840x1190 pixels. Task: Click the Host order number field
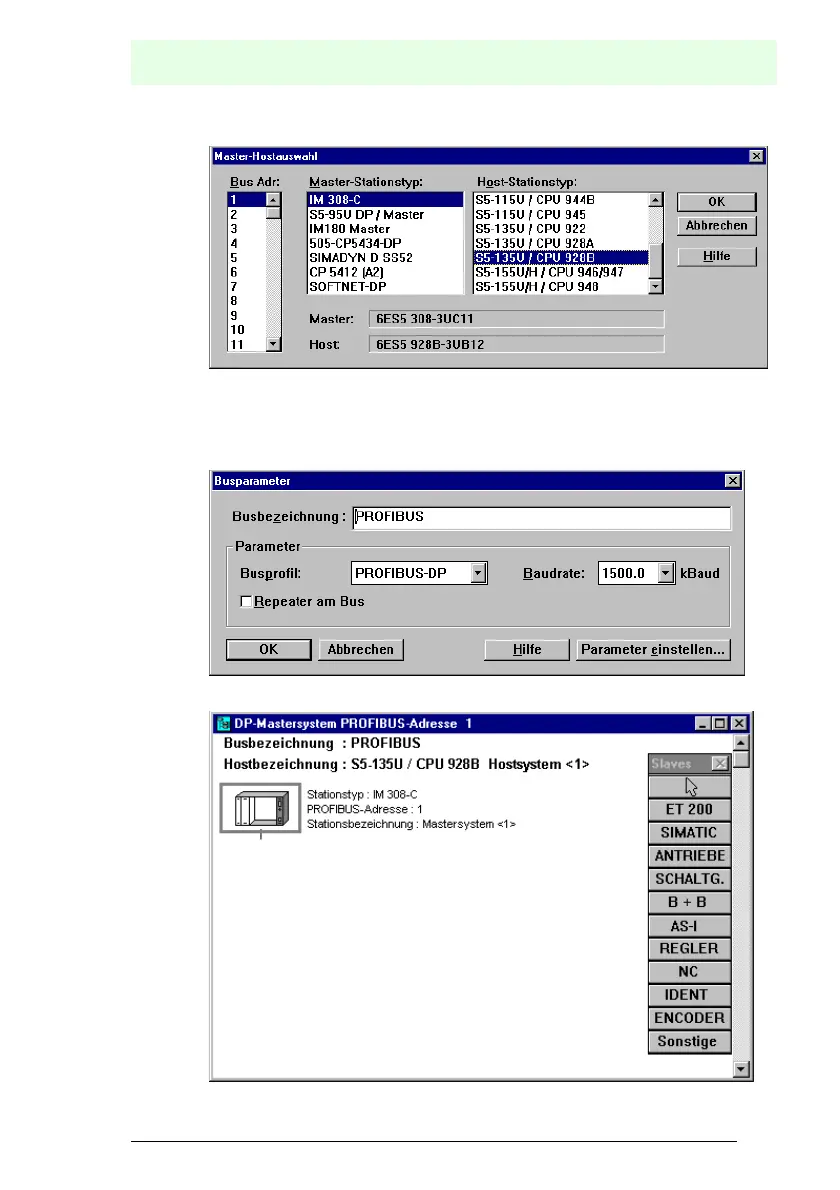pyautogui.click(x=516, y=345)
